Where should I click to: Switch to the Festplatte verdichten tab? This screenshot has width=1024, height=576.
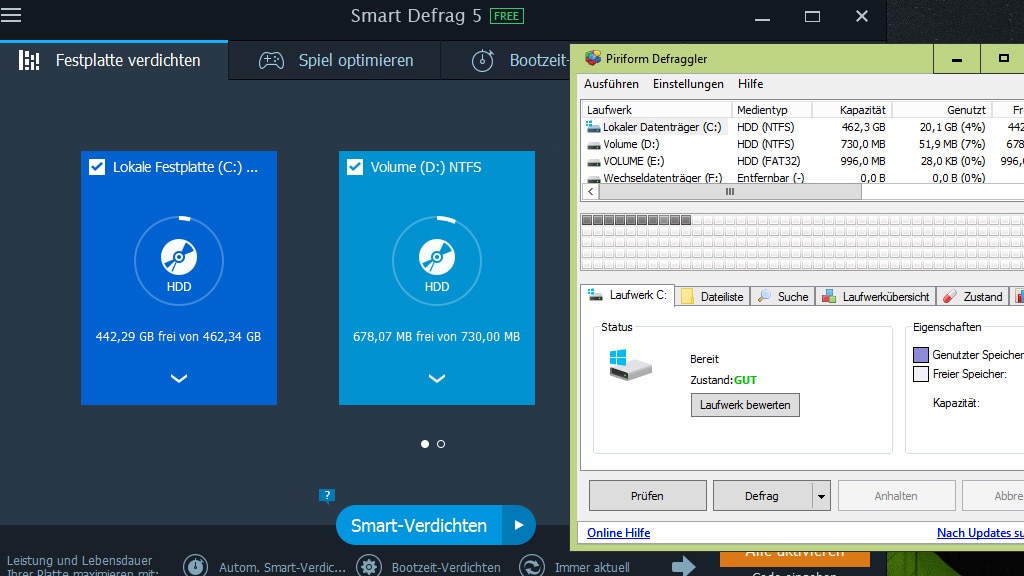pos(114,60)
